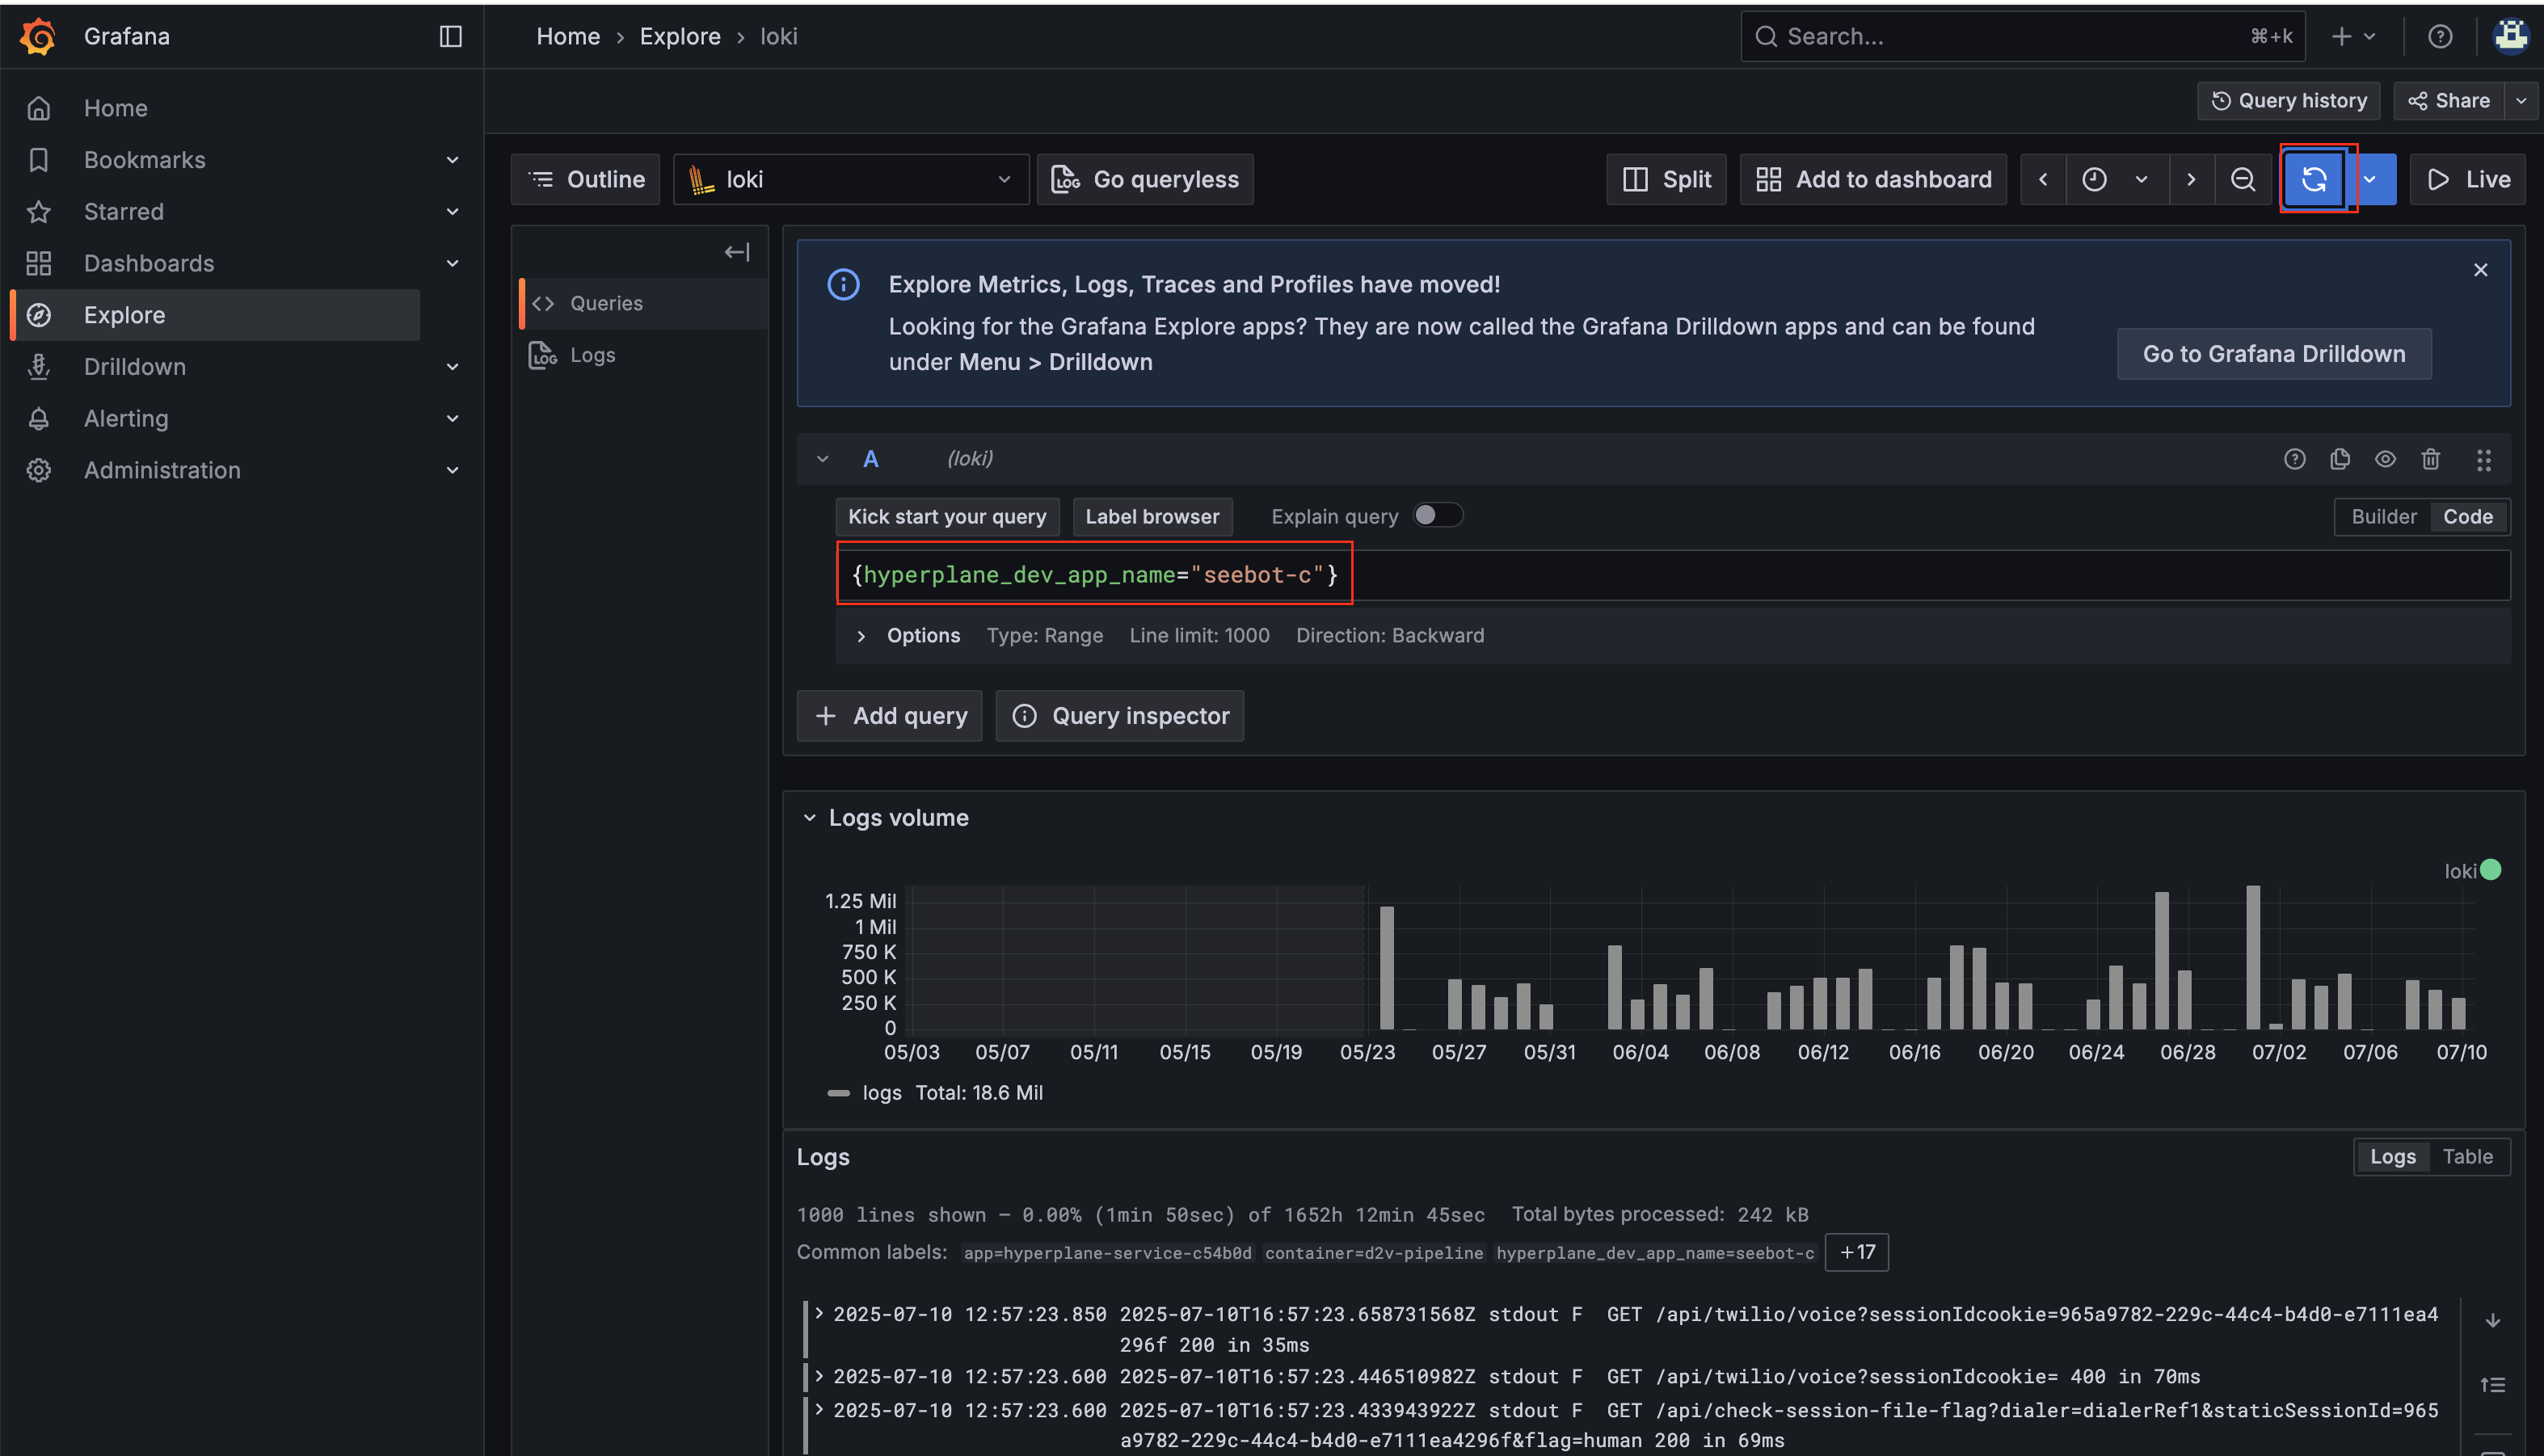
Task: Open Query history
Action: point(2288,101)
